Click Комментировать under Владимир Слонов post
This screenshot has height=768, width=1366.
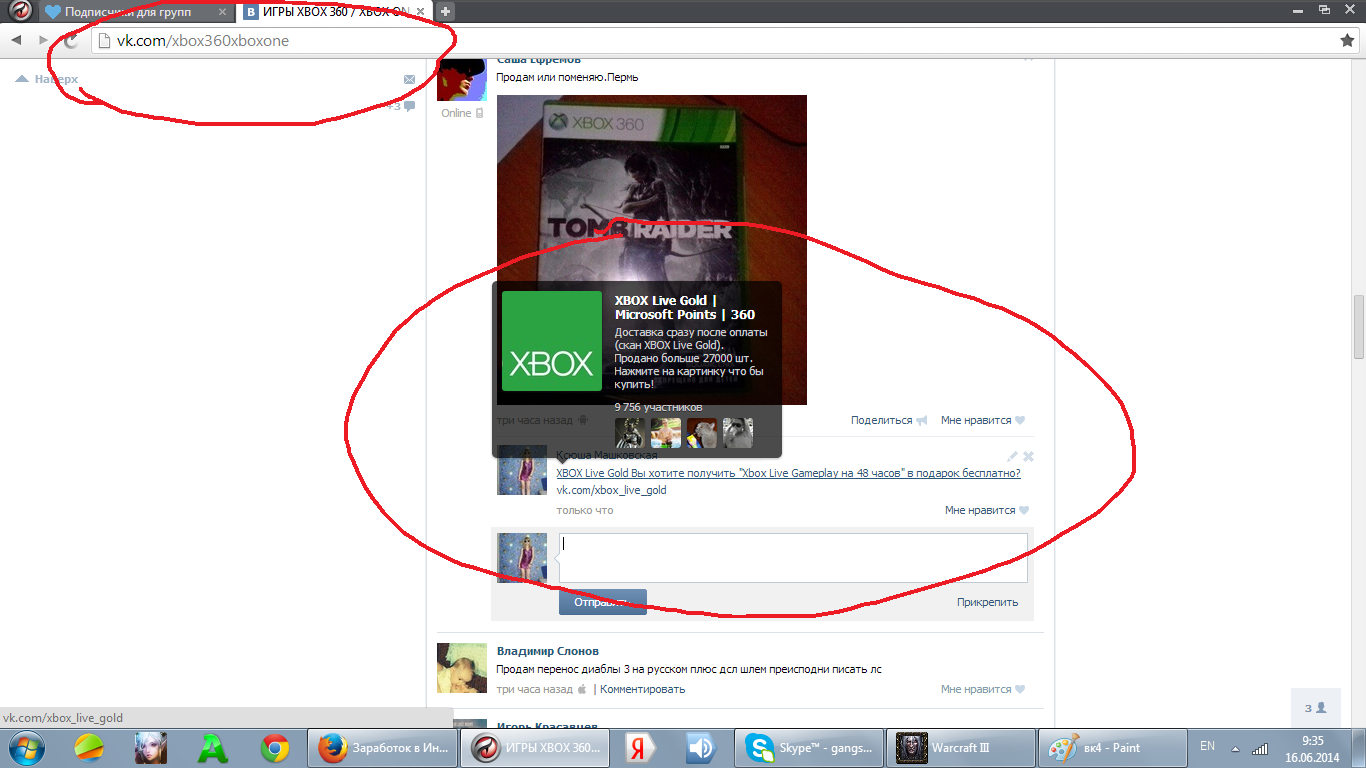point(643,689)
